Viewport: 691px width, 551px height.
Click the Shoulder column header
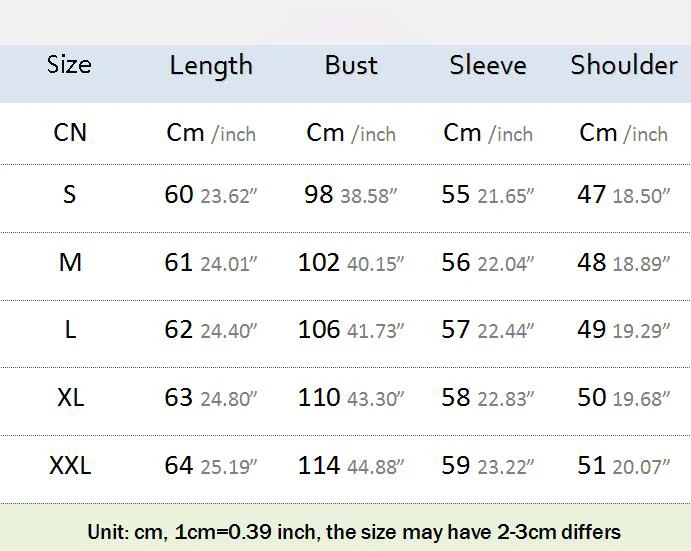click(x=624, y=65)
